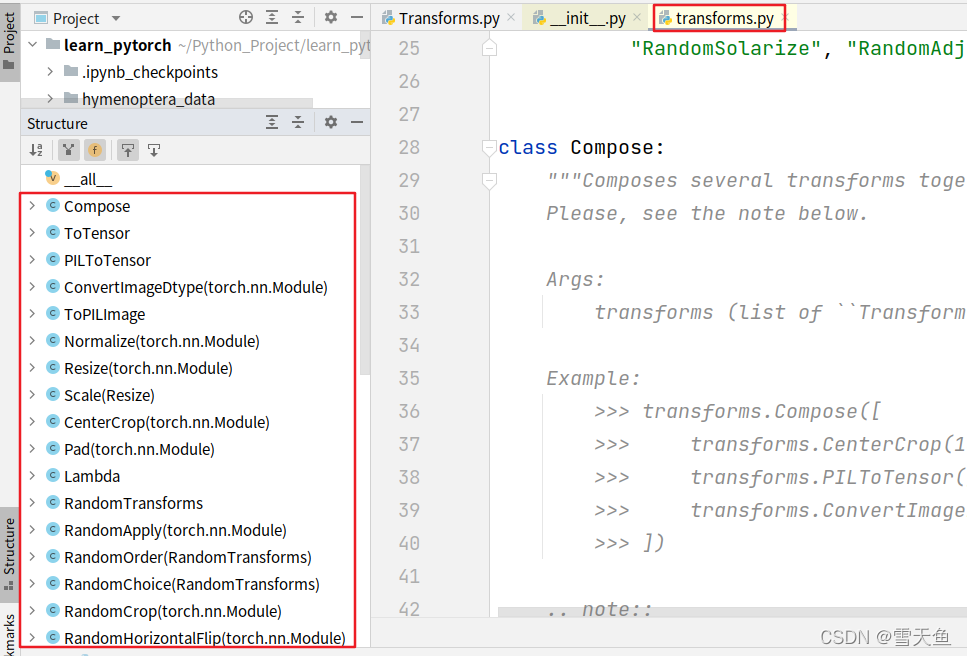Hide the Project panel with minus icon

[356, 17]
